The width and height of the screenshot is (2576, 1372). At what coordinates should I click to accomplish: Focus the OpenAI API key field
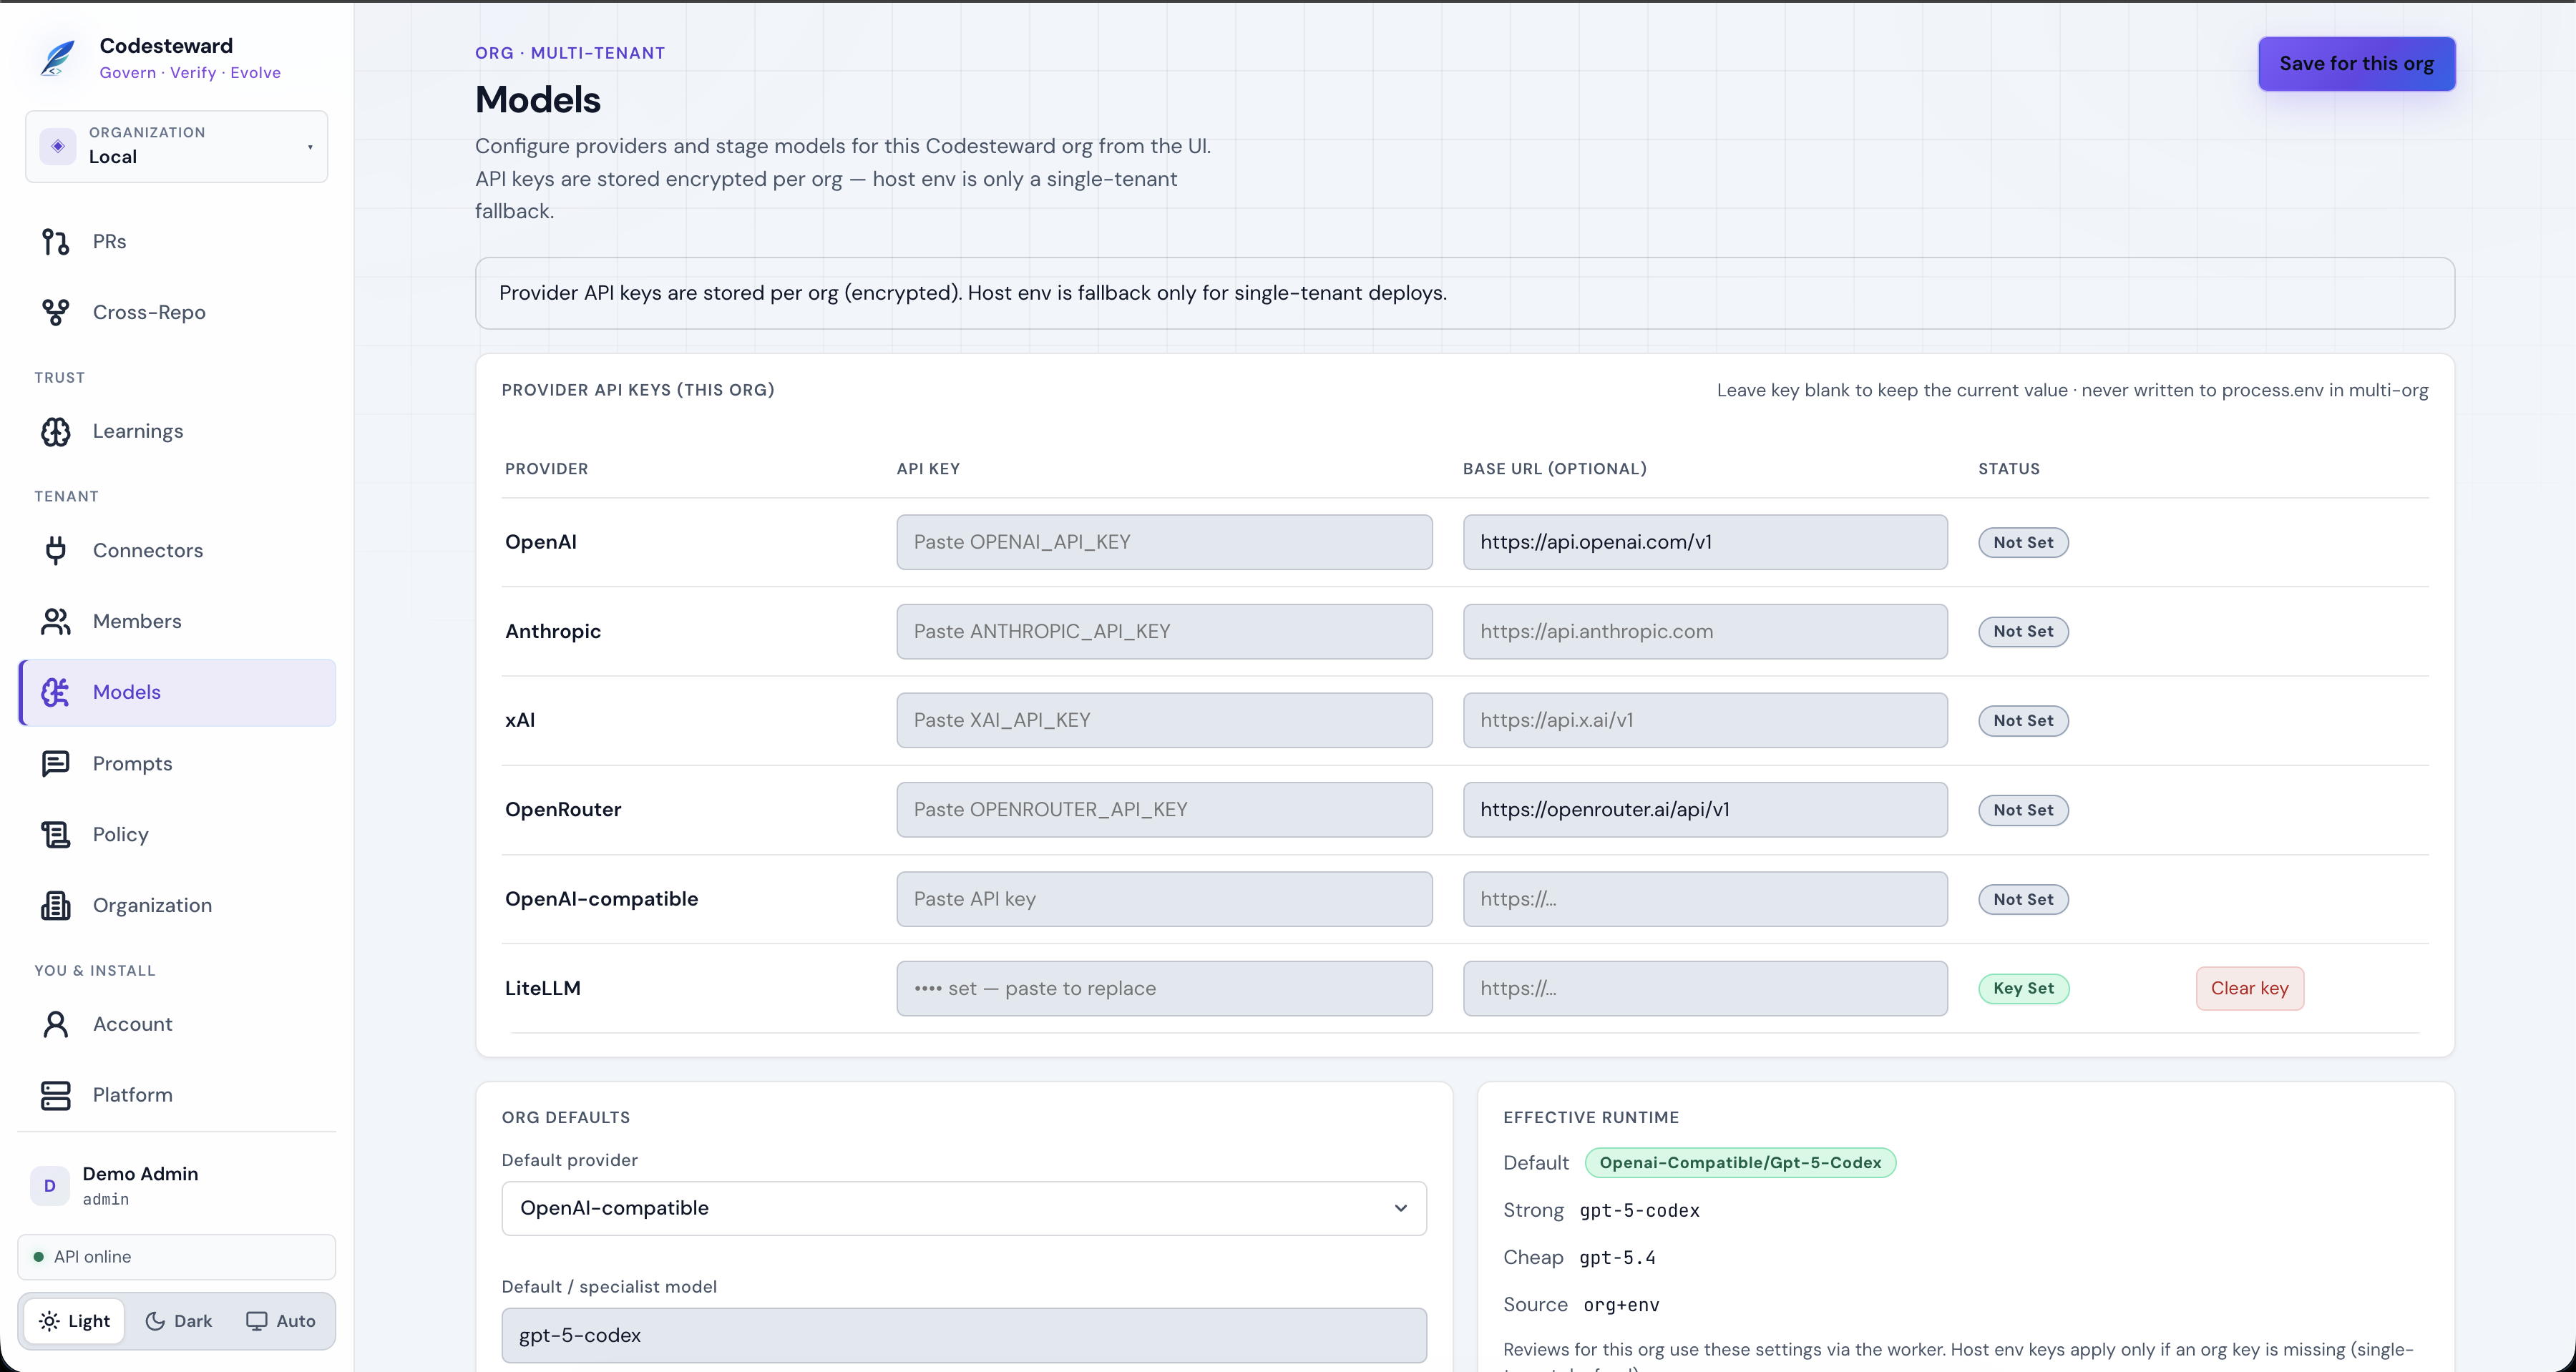1165,542
